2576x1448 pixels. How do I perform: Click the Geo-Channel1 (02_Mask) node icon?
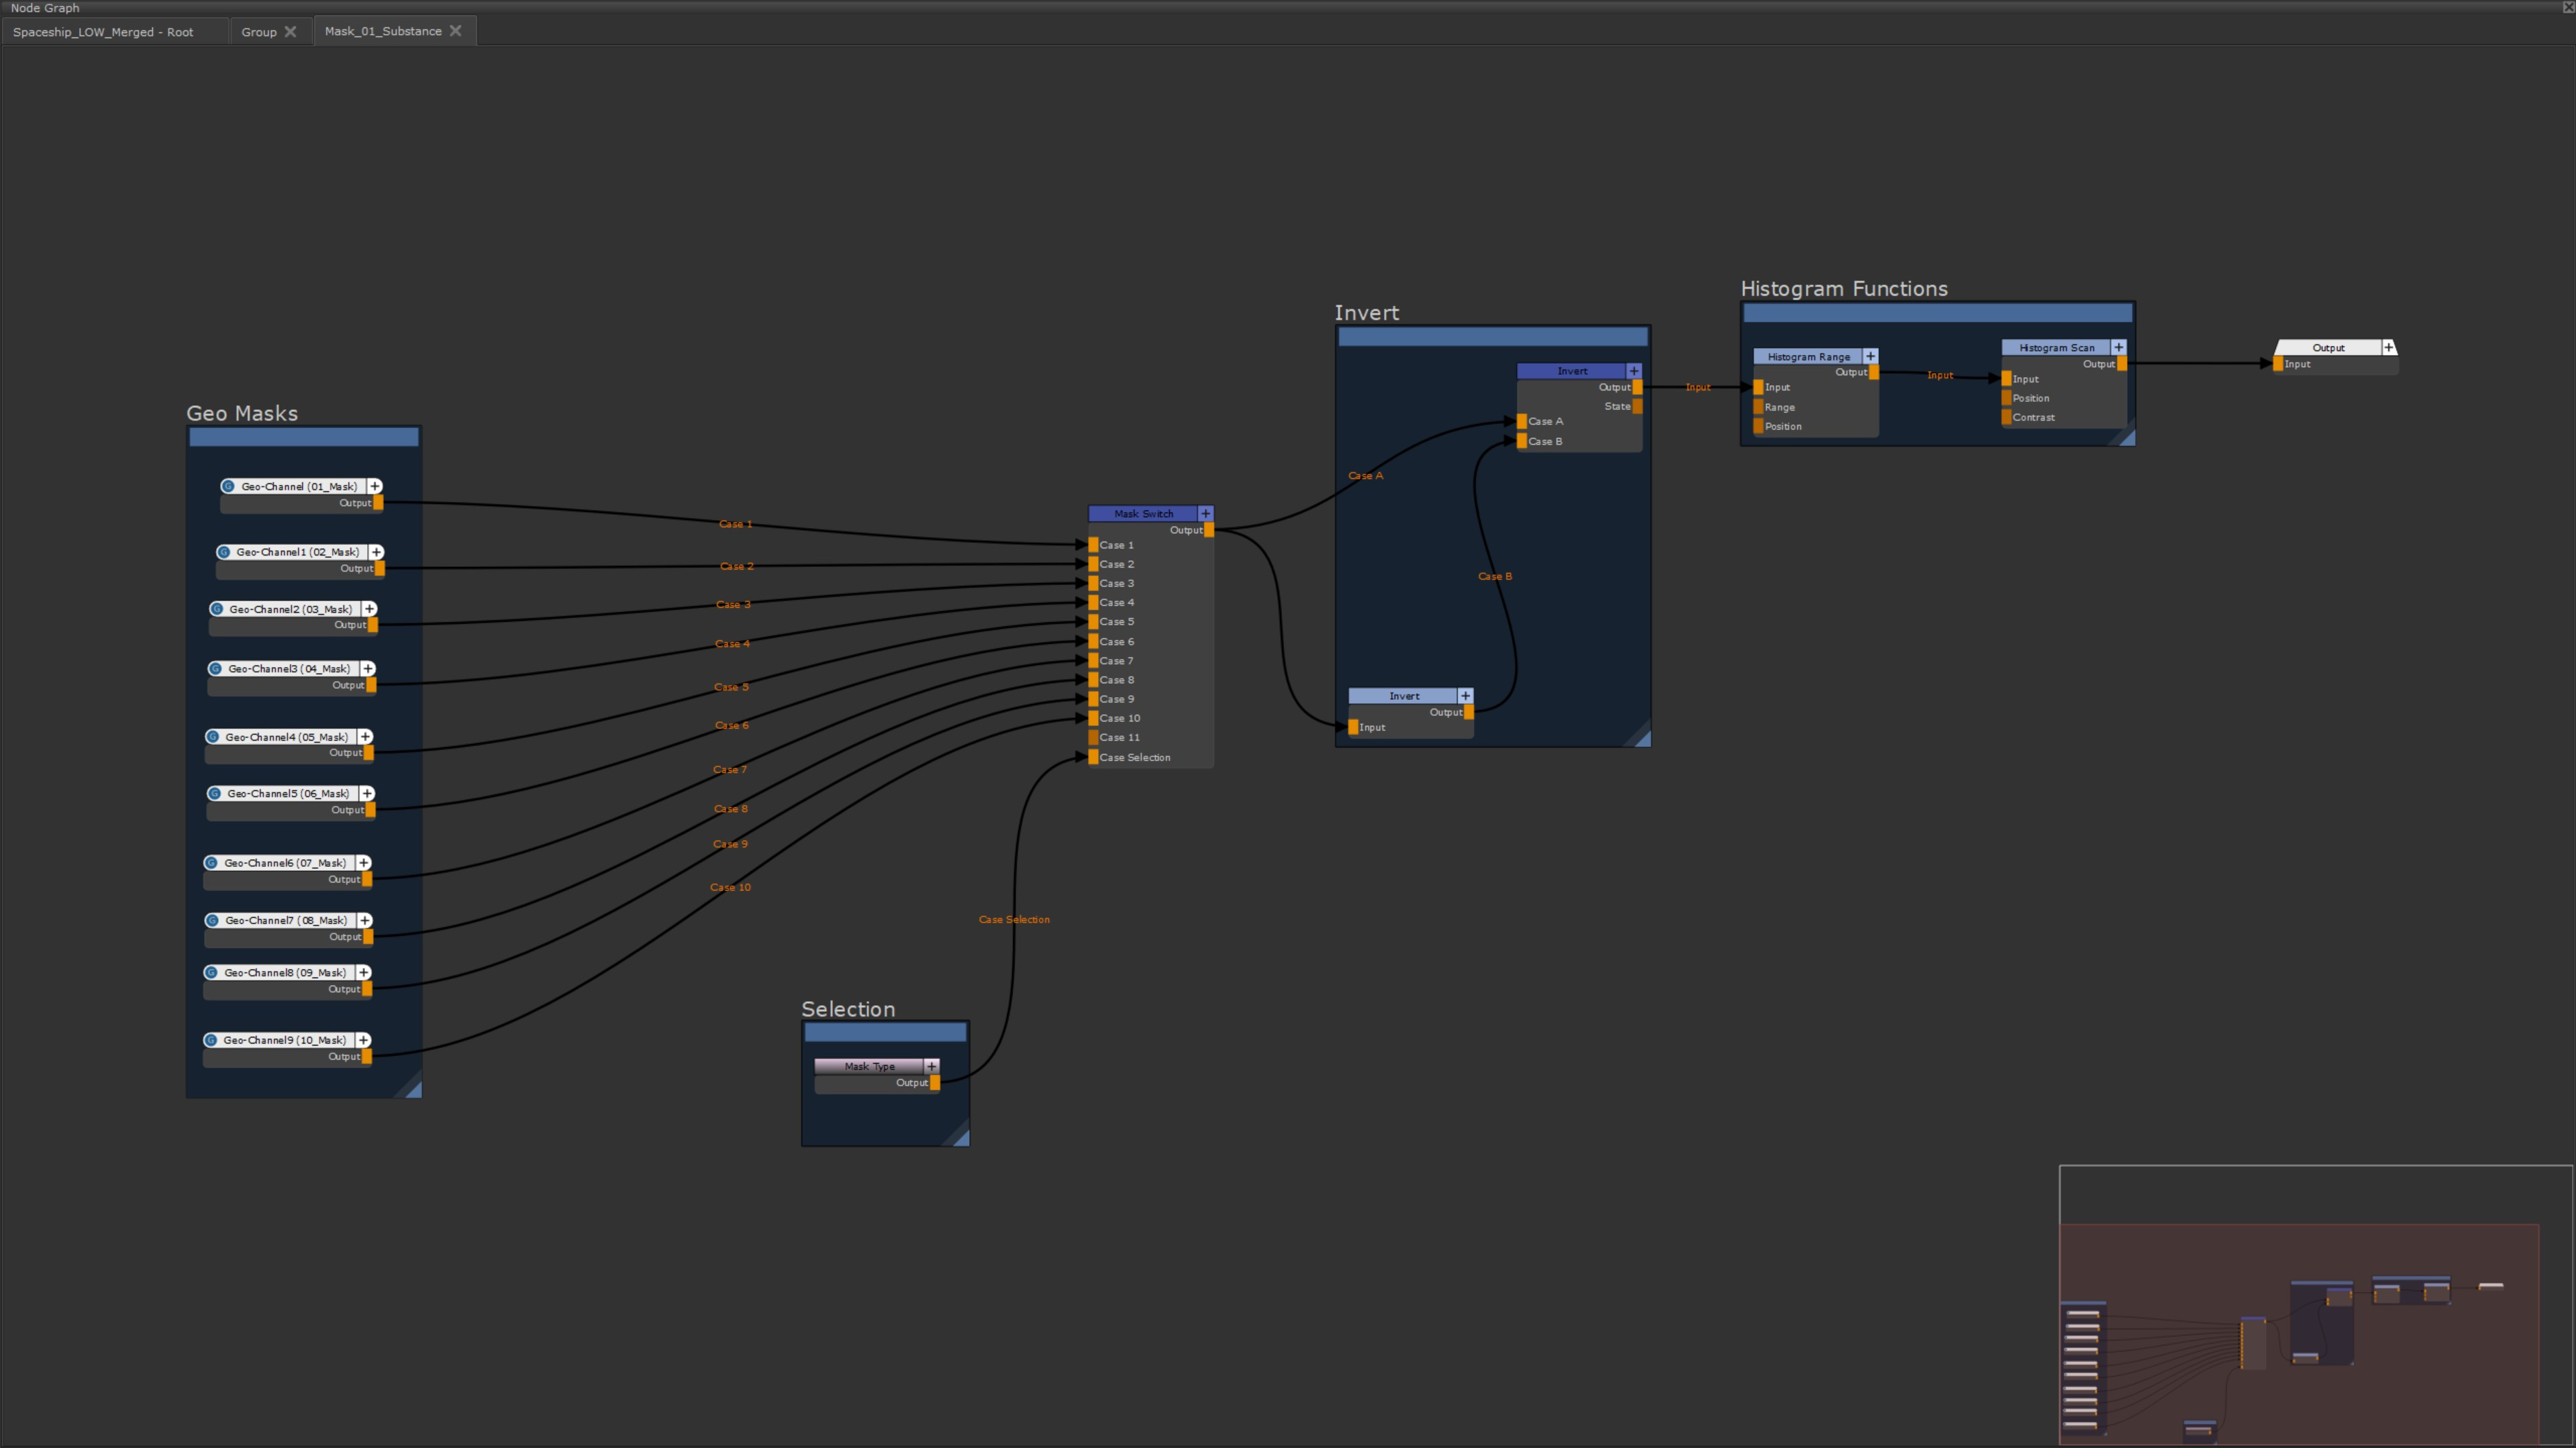(x=224, y=552)
